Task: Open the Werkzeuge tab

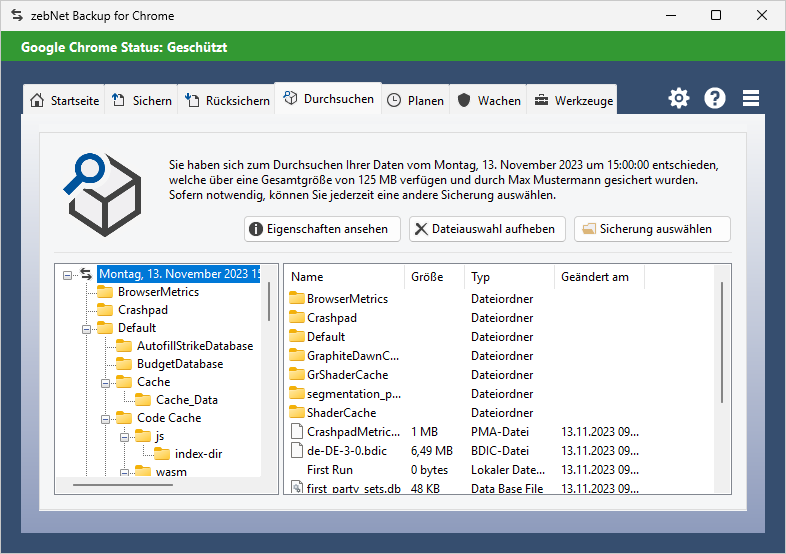Action: [572, 100]
